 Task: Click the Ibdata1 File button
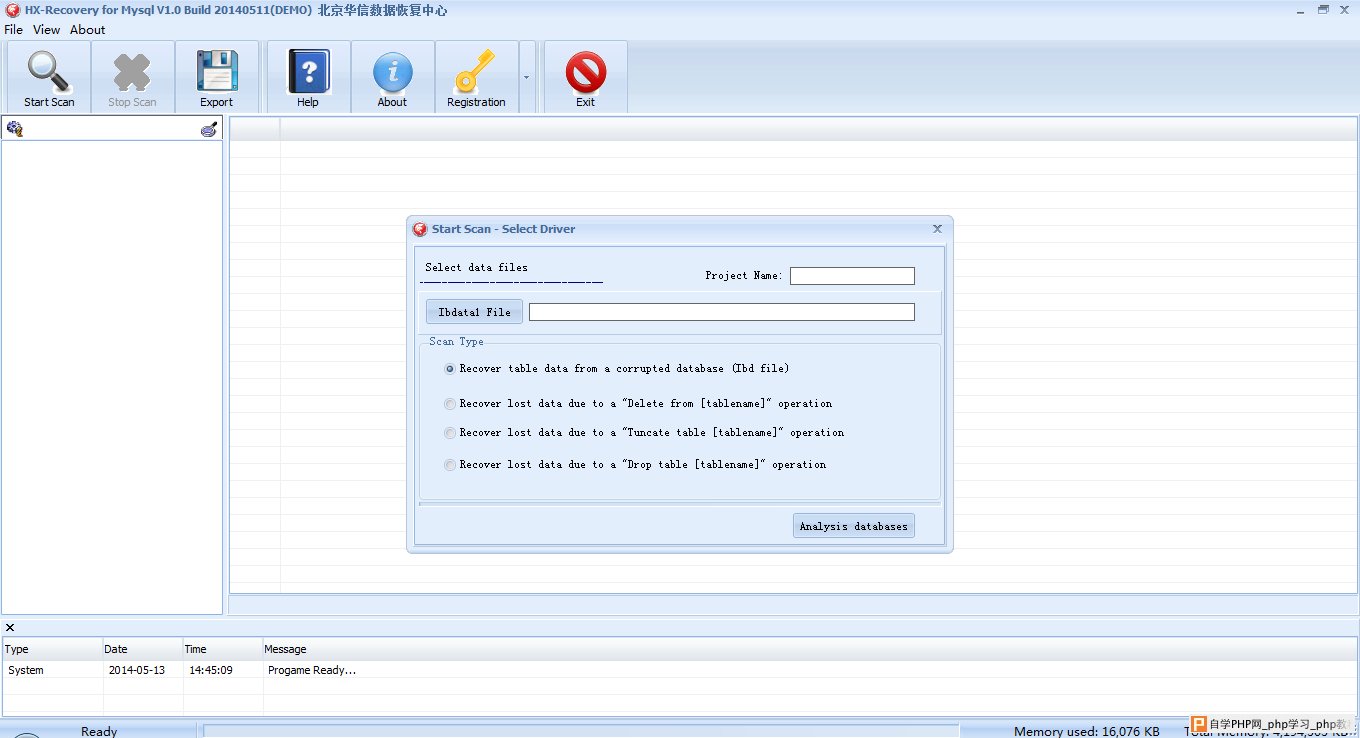tap(474, 312)
